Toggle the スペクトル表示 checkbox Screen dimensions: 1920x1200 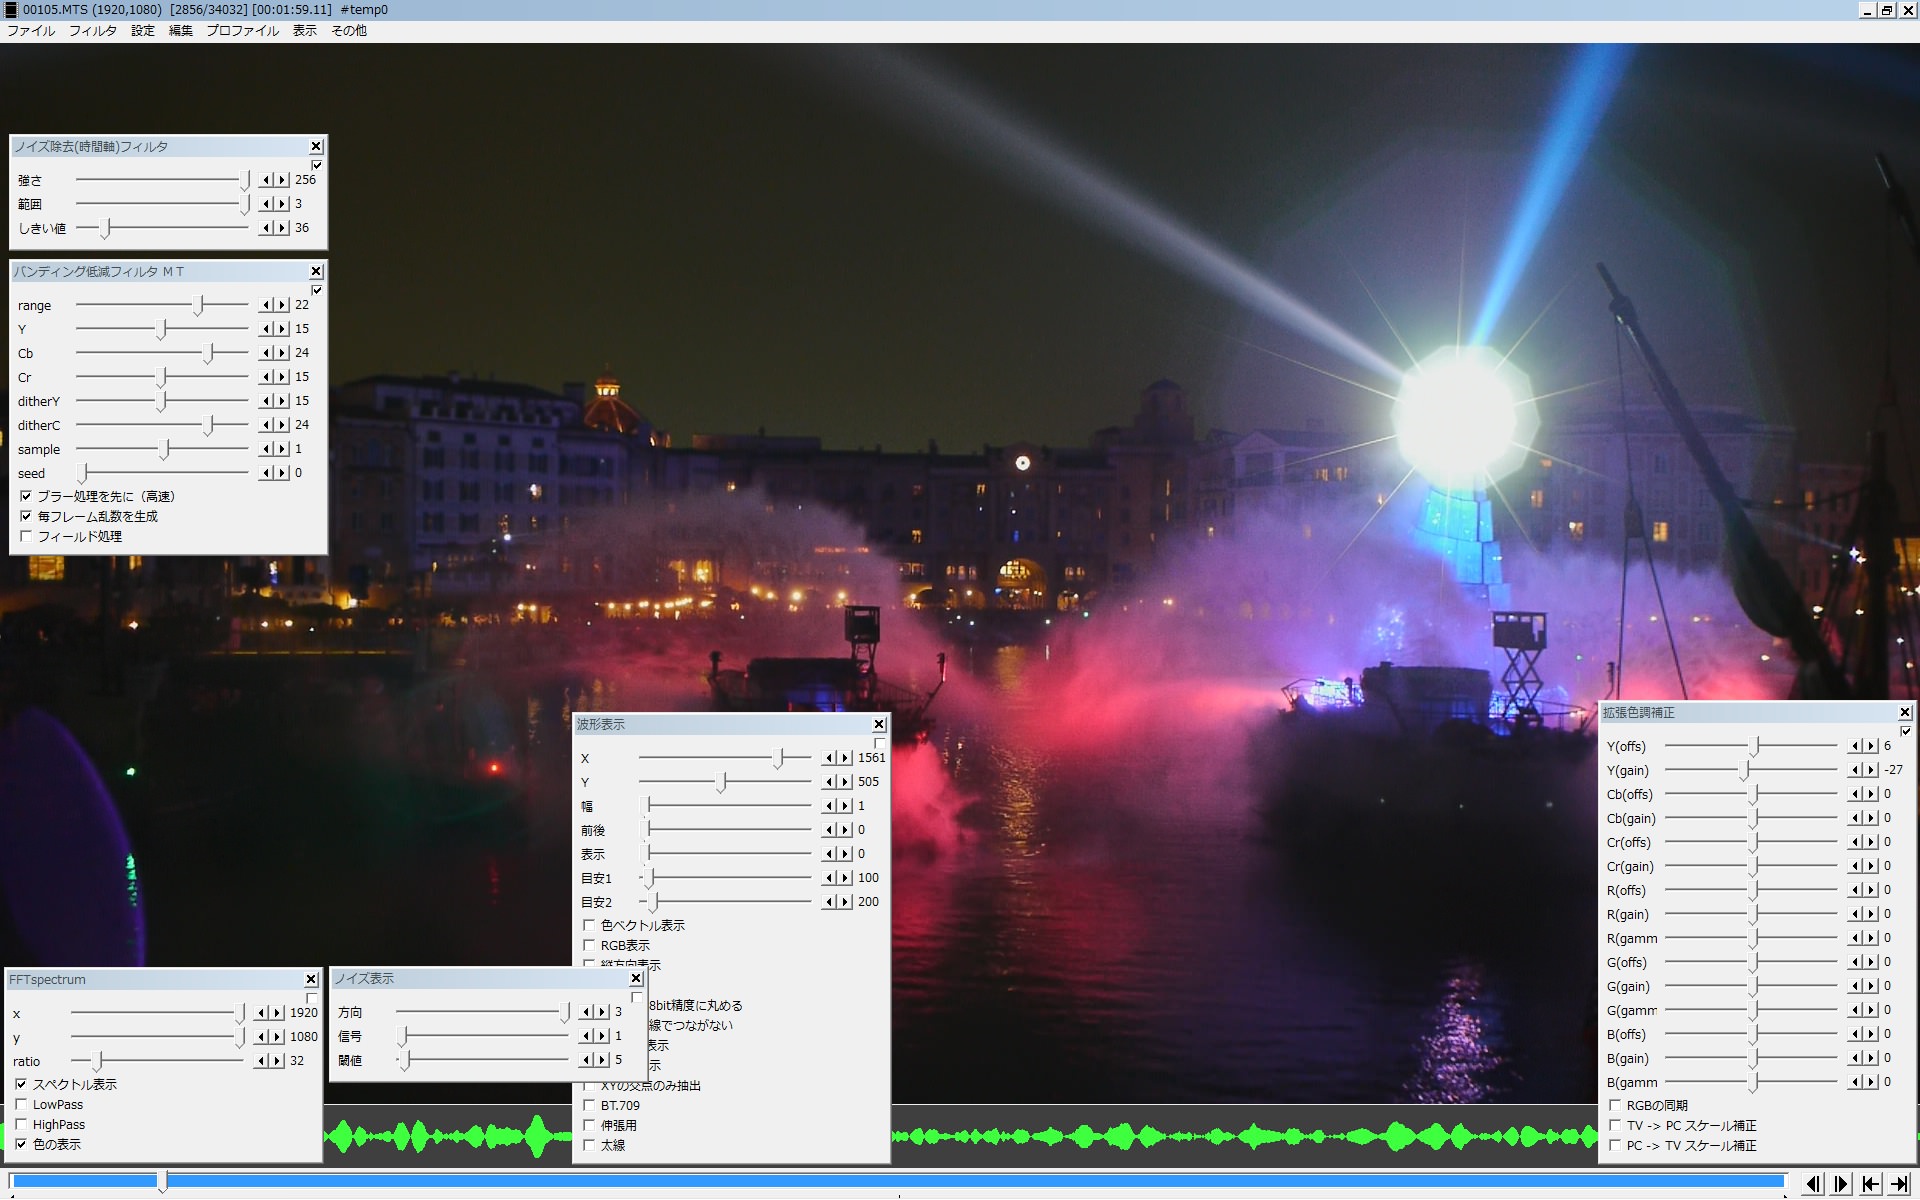21,1084
